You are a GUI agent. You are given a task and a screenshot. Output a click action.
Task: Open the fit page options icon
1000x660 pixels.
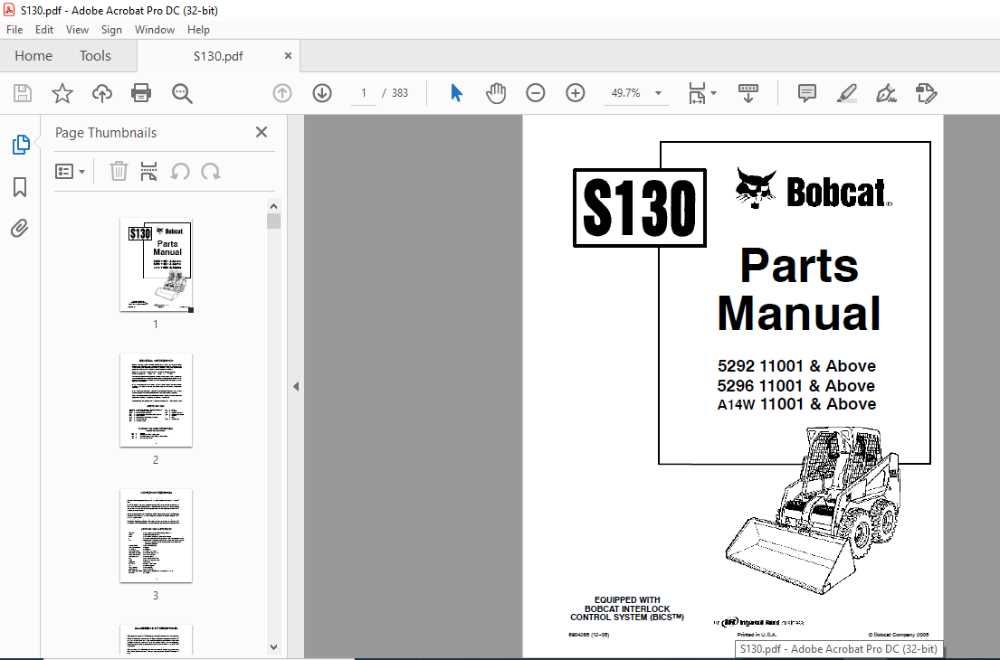[696, 93]
